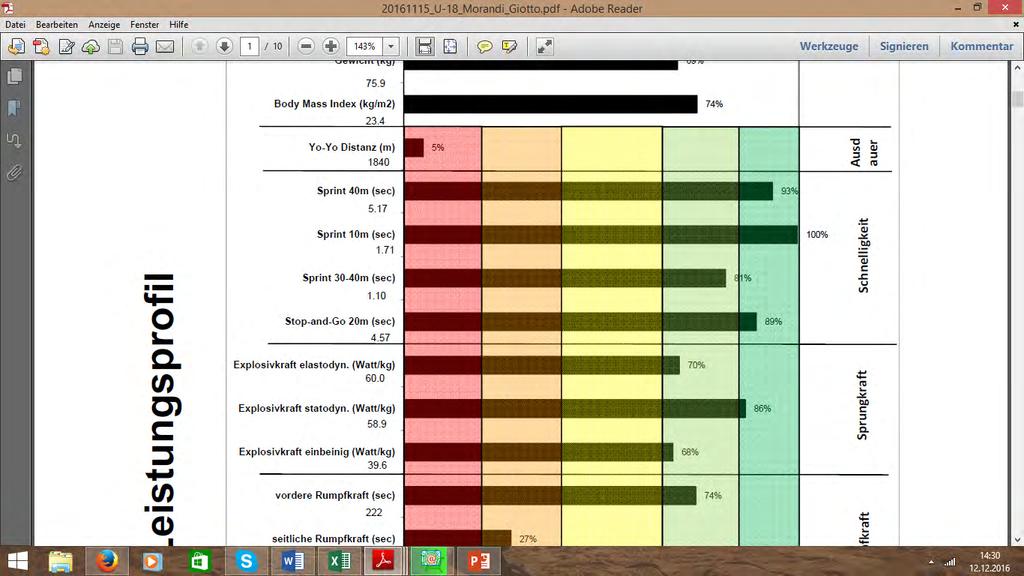
Task: Launch Firefox from the taskbar
Action: (107, 561)
